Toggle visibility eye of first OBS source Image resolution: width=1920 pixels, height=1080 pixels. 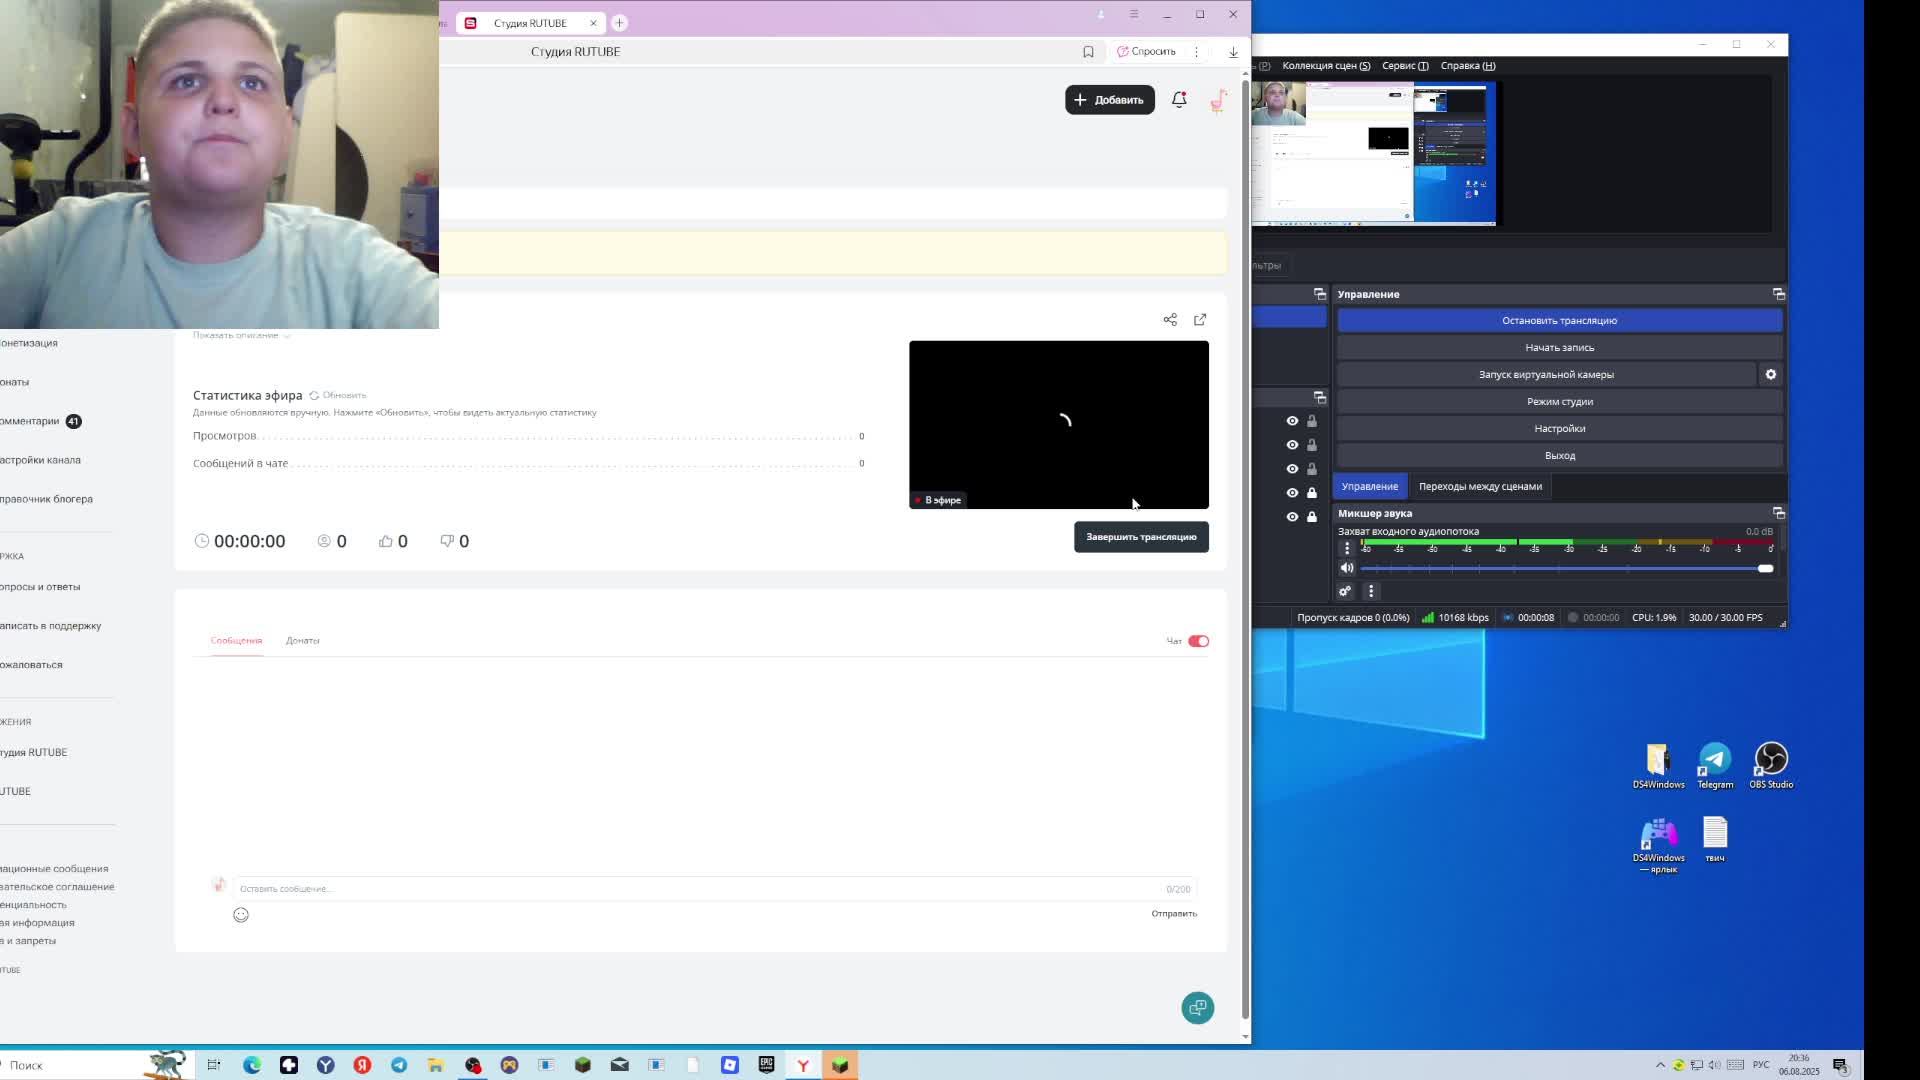tap(1292, 421)
